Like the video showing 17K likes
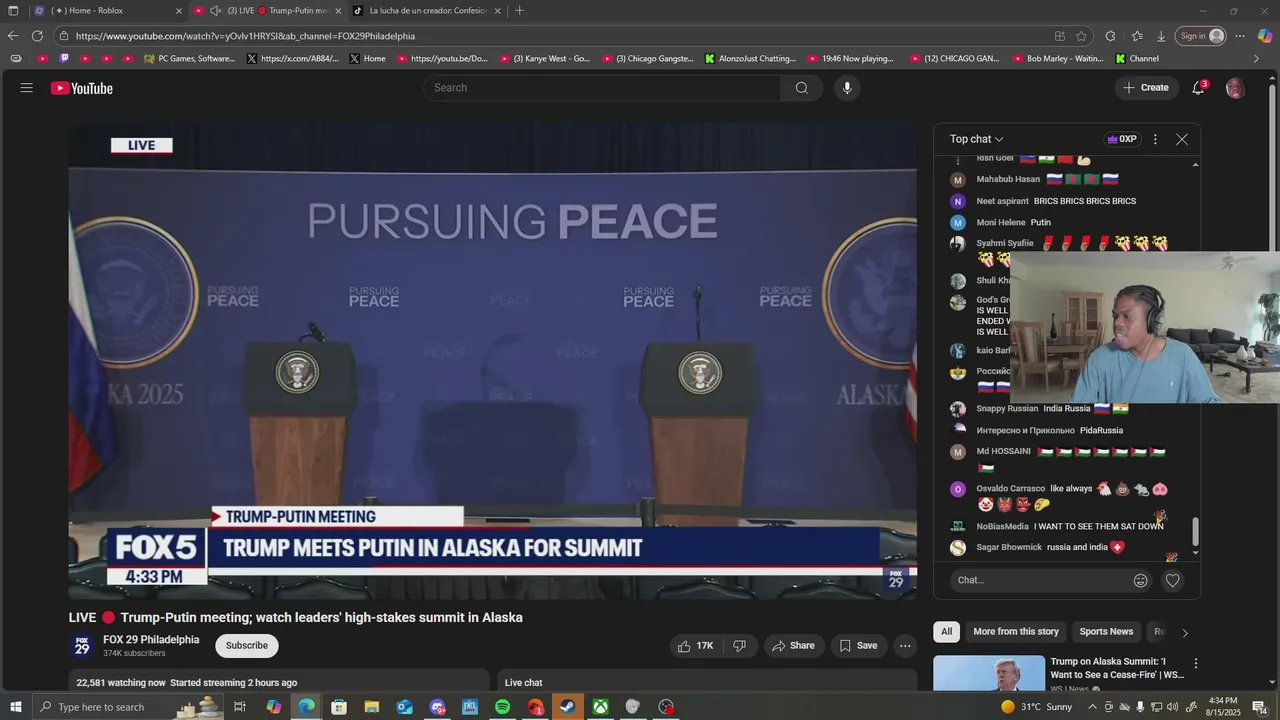1280x720 pixels. 695,646
